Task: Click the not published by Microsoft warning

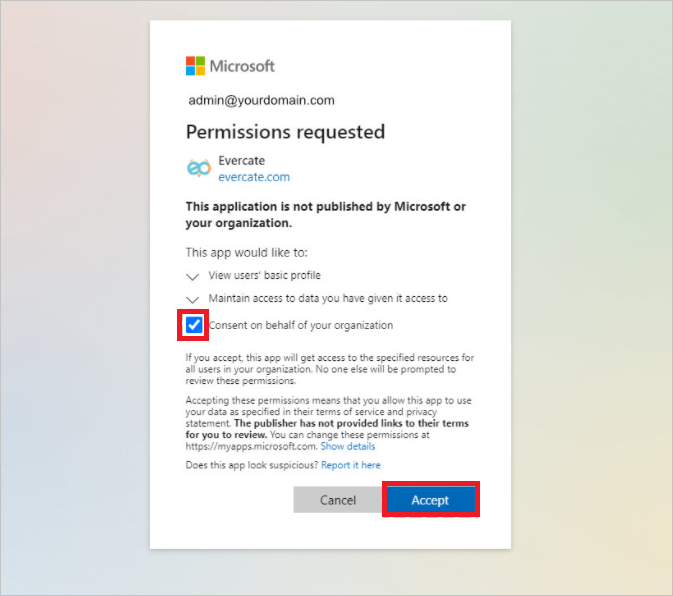Action: click(326, 215)
